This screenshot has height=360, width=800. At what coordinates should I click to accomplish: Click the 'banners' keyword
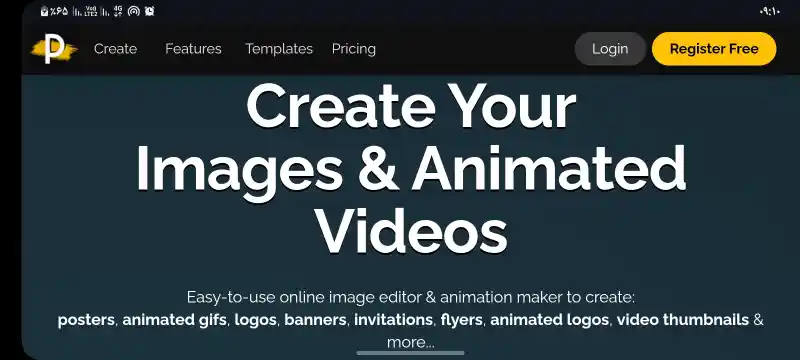click(x=316, y=320)
